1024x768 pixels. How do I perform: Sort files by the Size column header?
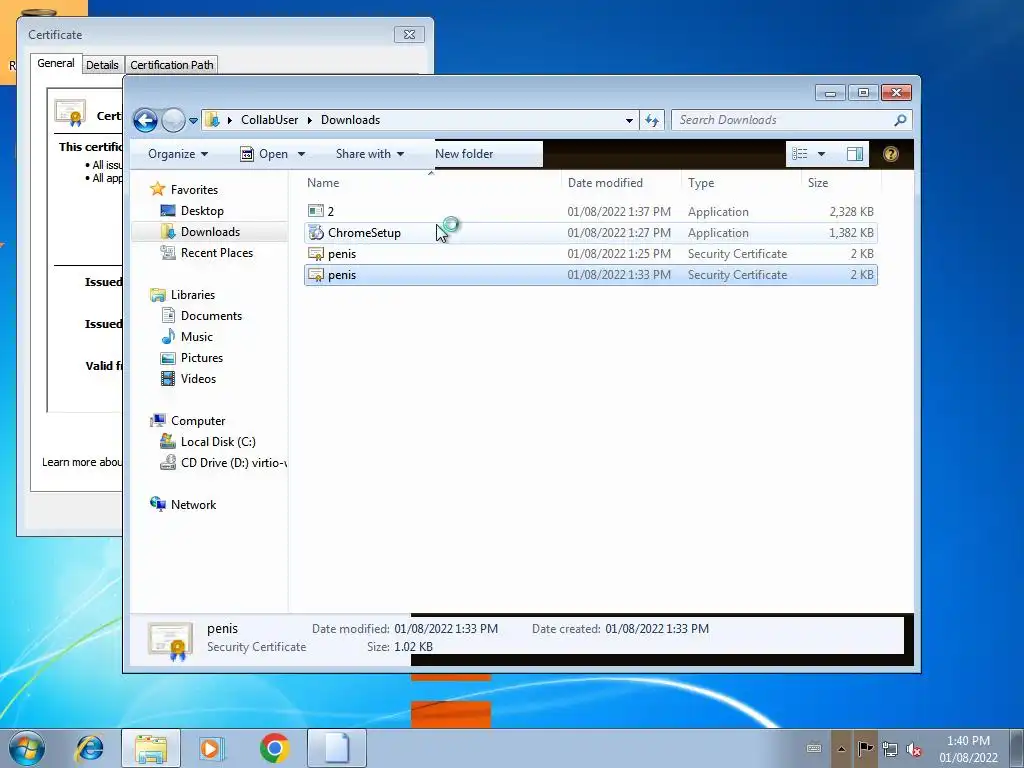tap(818, 183)
